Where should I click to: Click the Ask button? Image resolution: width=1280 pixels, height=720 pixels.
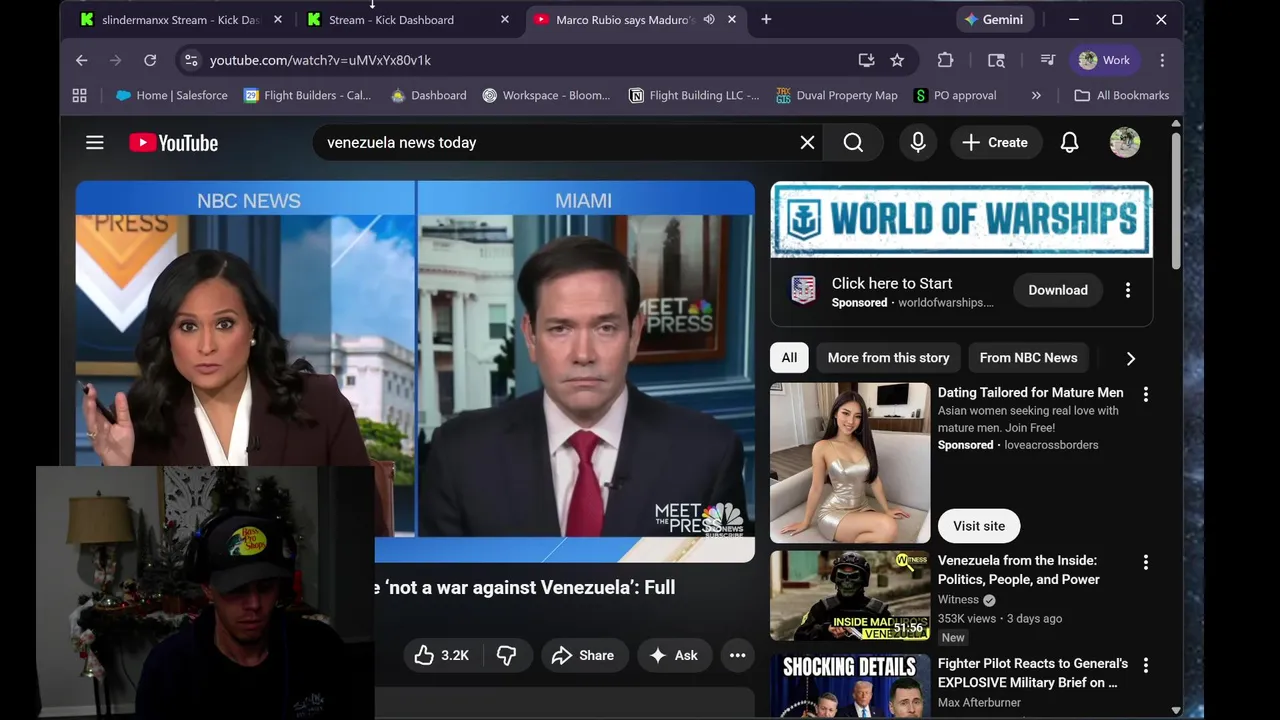click(x=674, y=655)
